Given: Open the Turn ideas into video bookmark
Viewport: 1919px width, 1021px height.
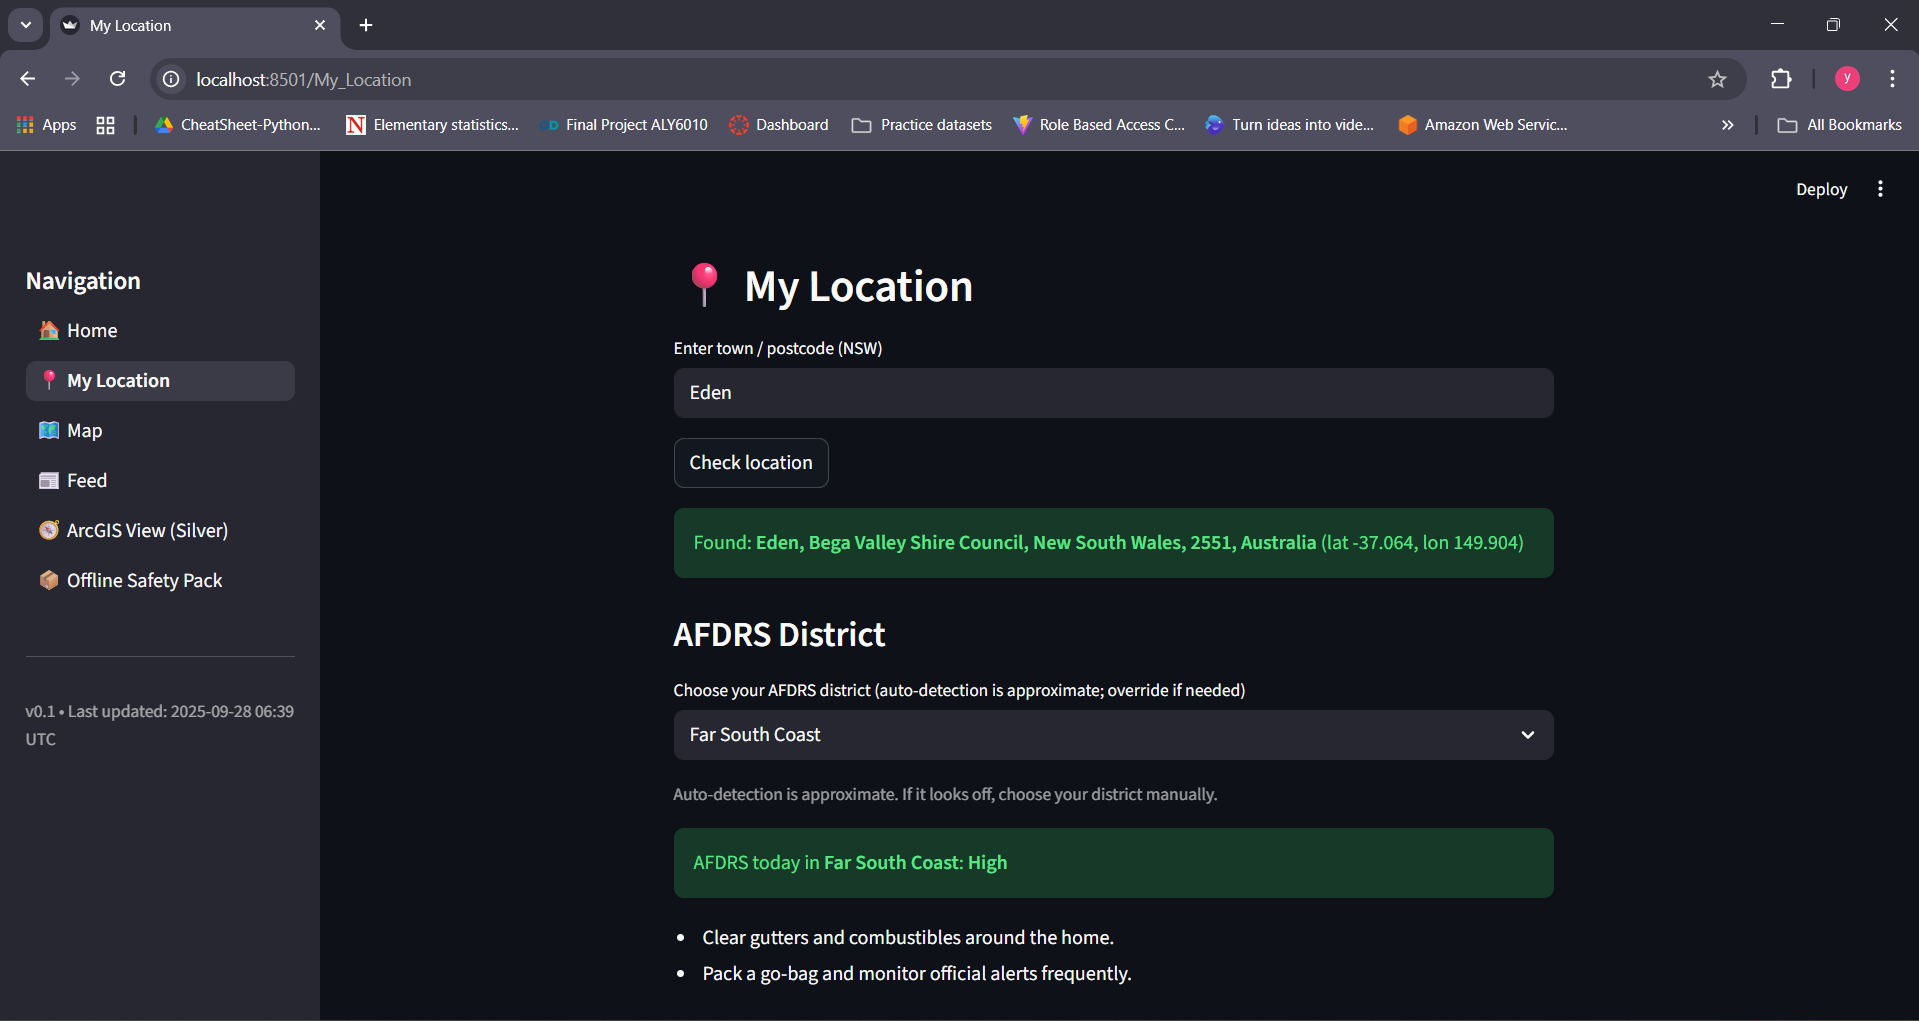Looking at the screenshot, I should click(1289, 125).
